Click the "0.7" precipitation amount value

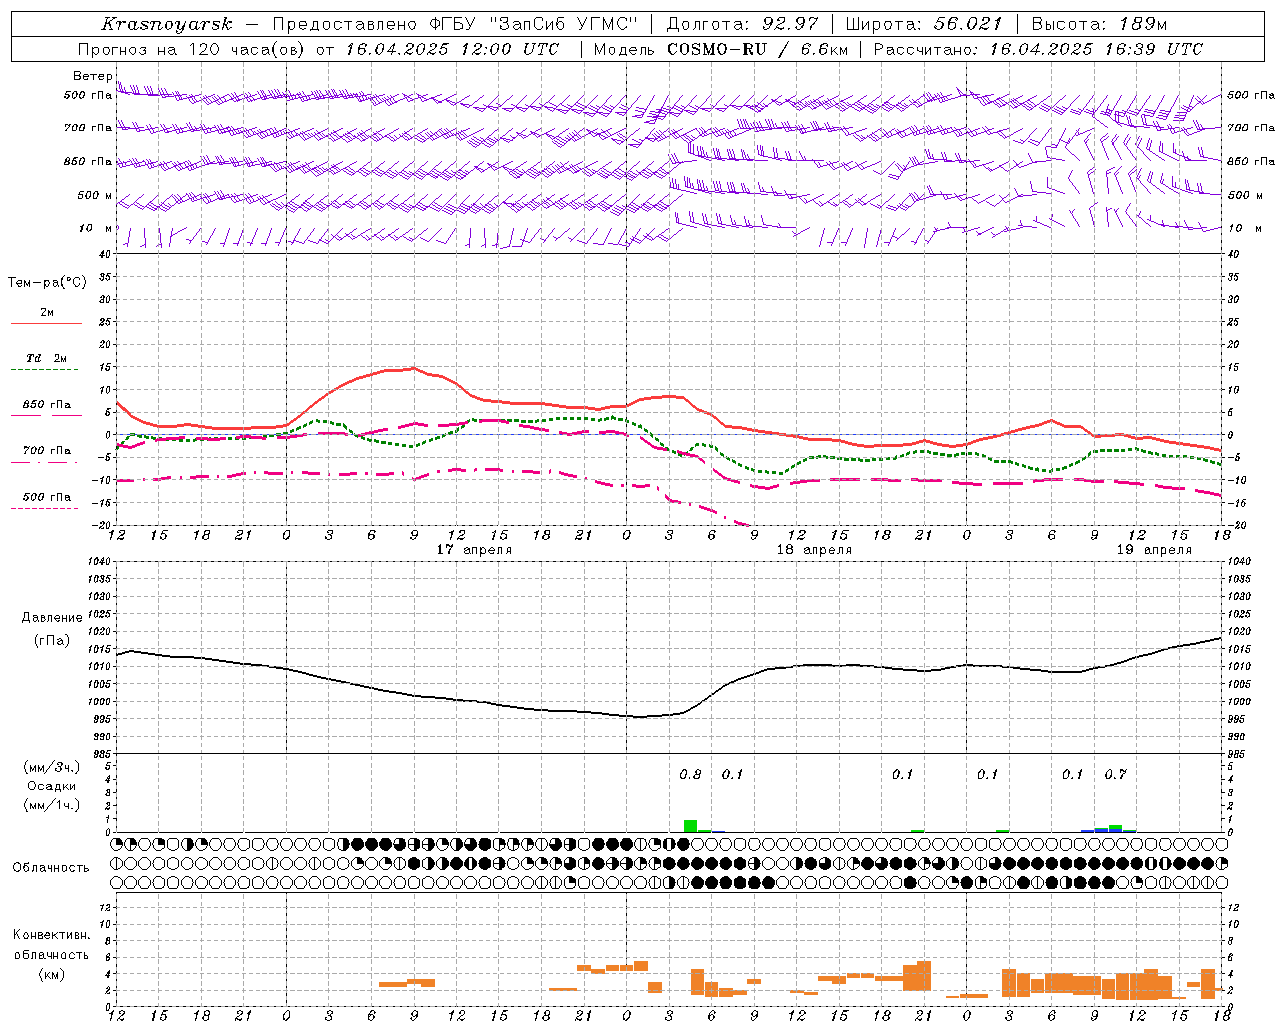point(1115,775)
